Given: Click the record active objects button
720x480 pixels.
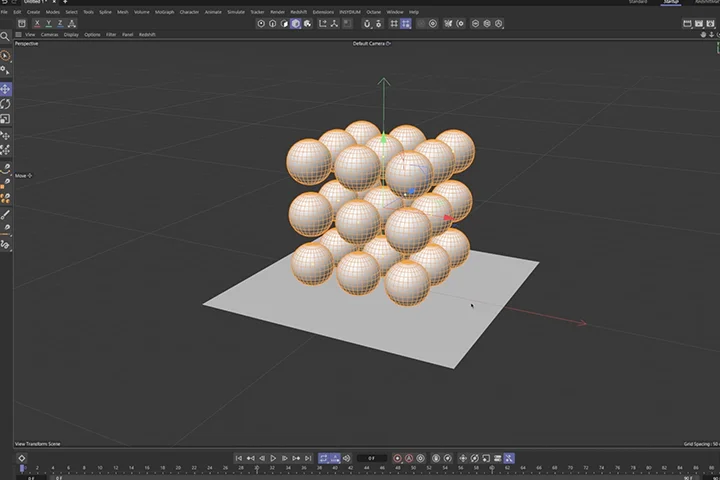Looking at the screenshot, I should click(x=397, y=458).
